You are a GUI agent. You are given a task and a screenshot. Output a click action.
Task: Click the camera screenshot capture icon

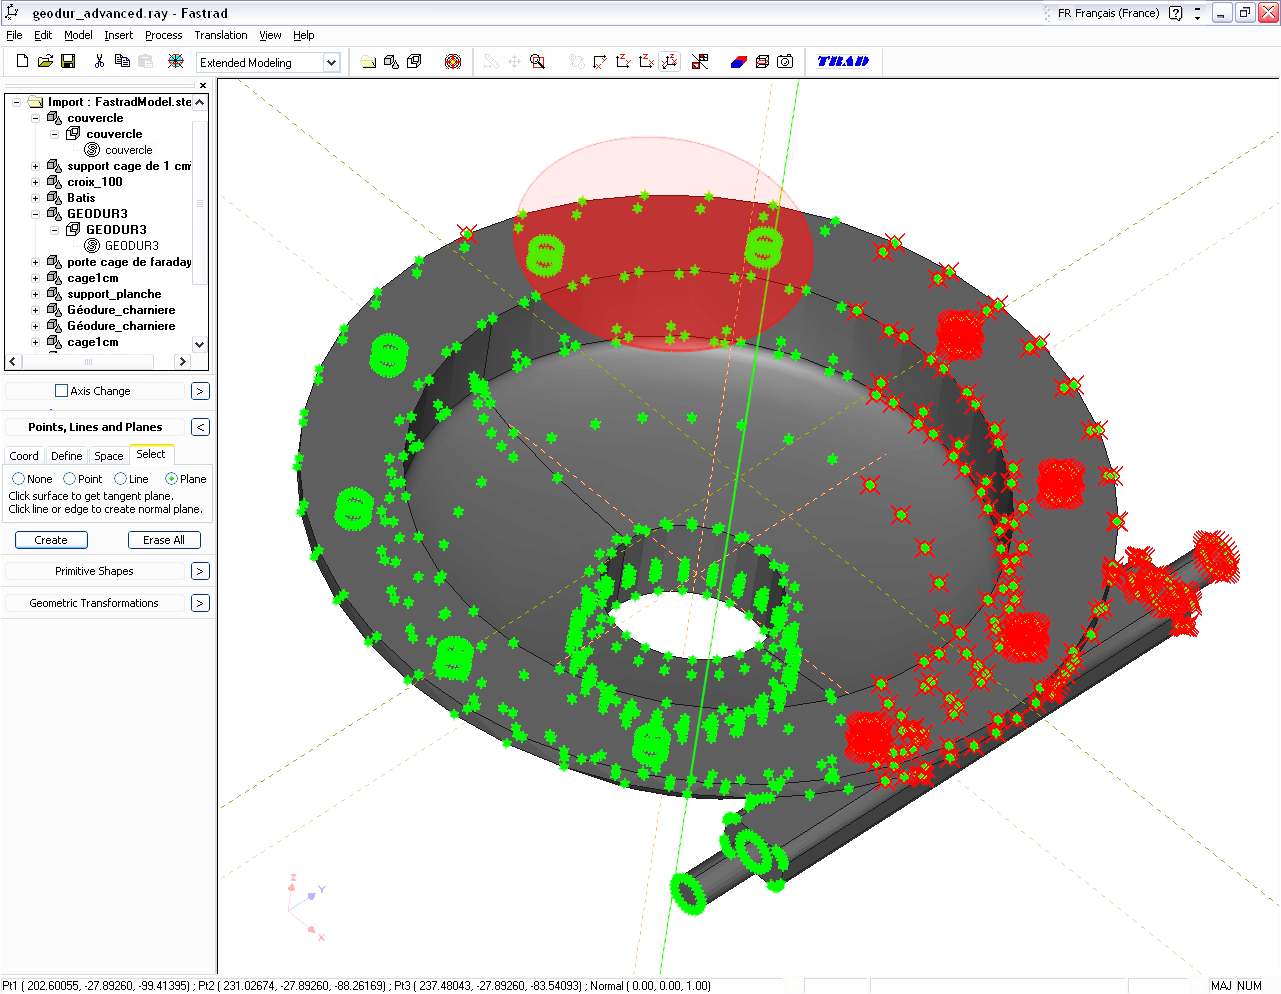[x=785, y=61]
